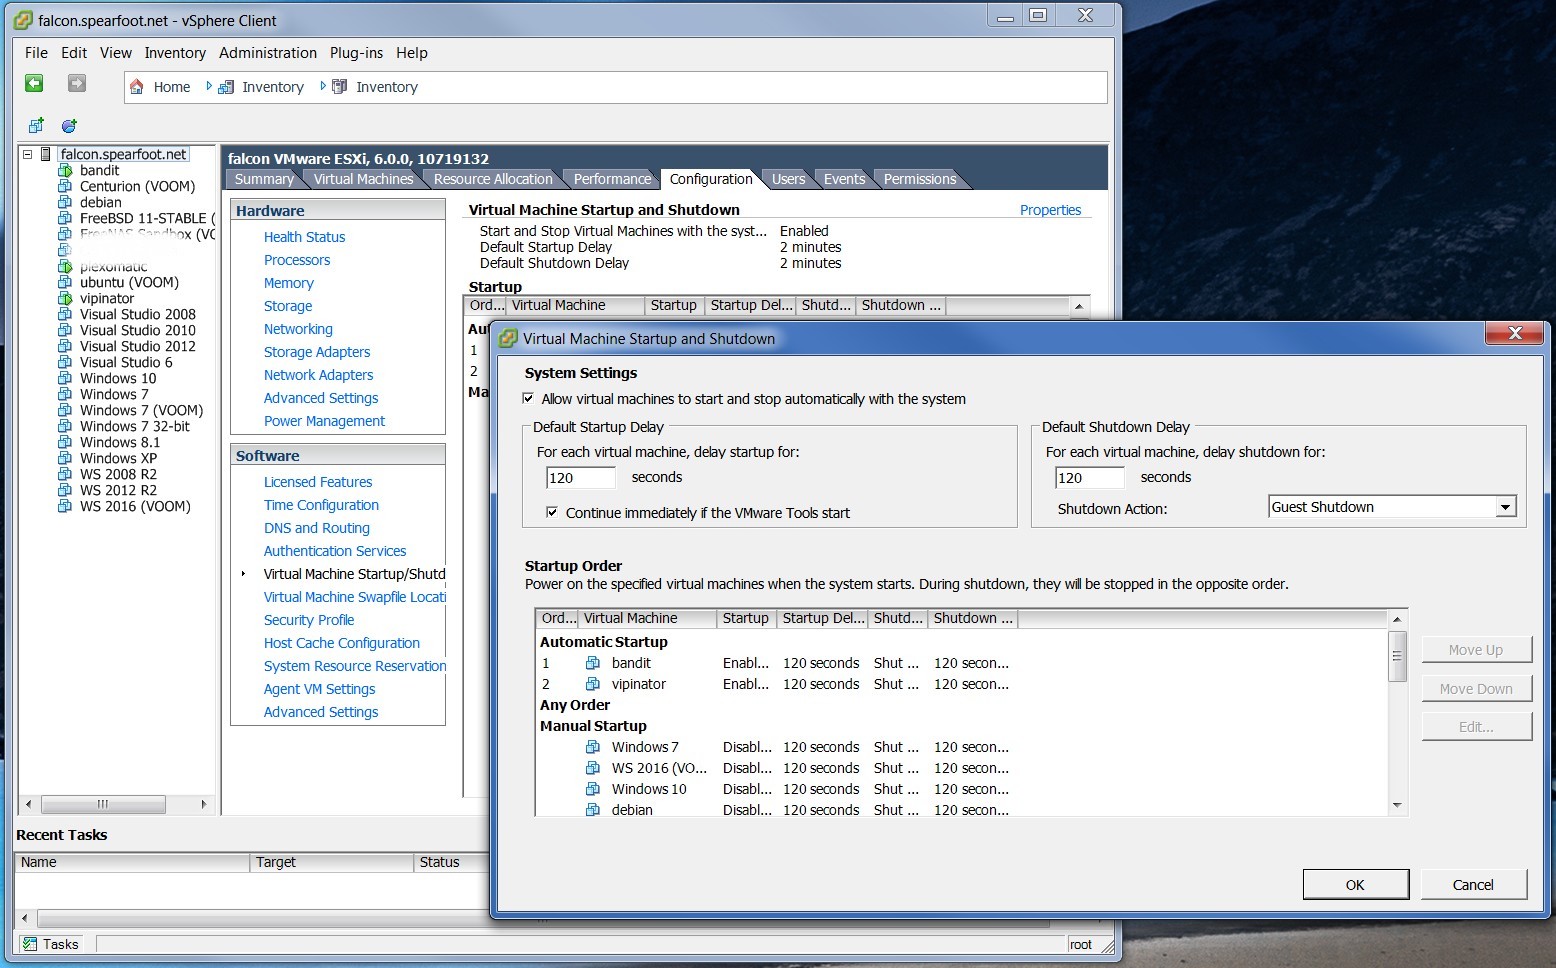Switch to the Summary tab
Screen dimensions: 1556x968
264,179
